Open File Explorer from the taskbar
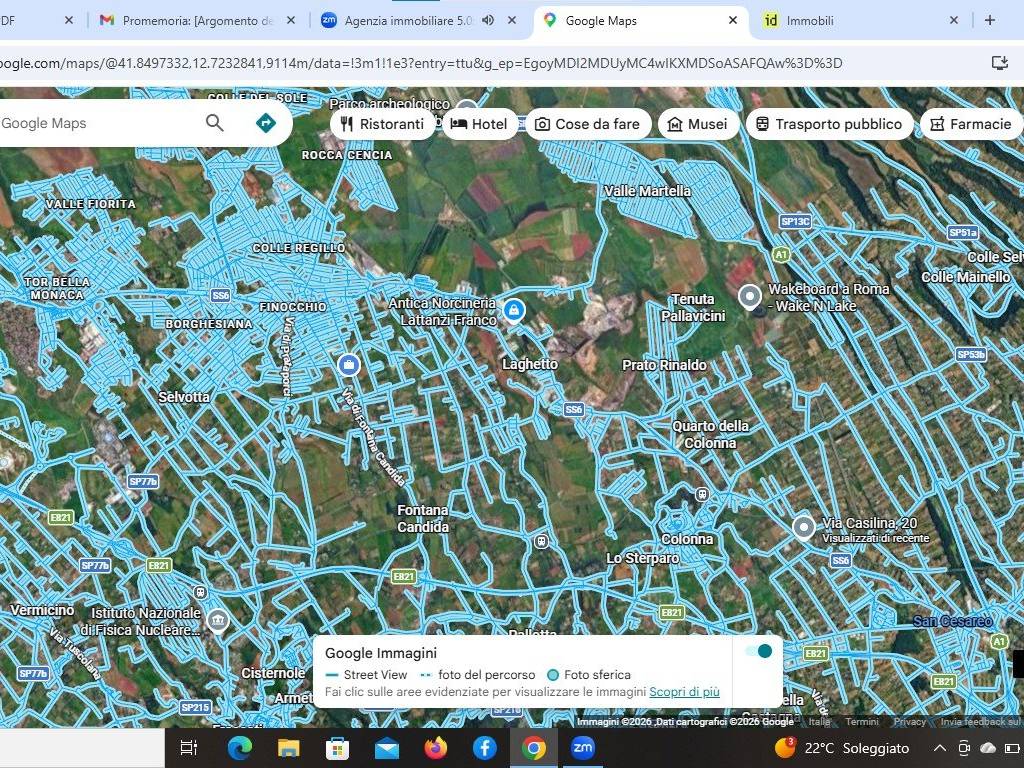 [x=288, y=748]
